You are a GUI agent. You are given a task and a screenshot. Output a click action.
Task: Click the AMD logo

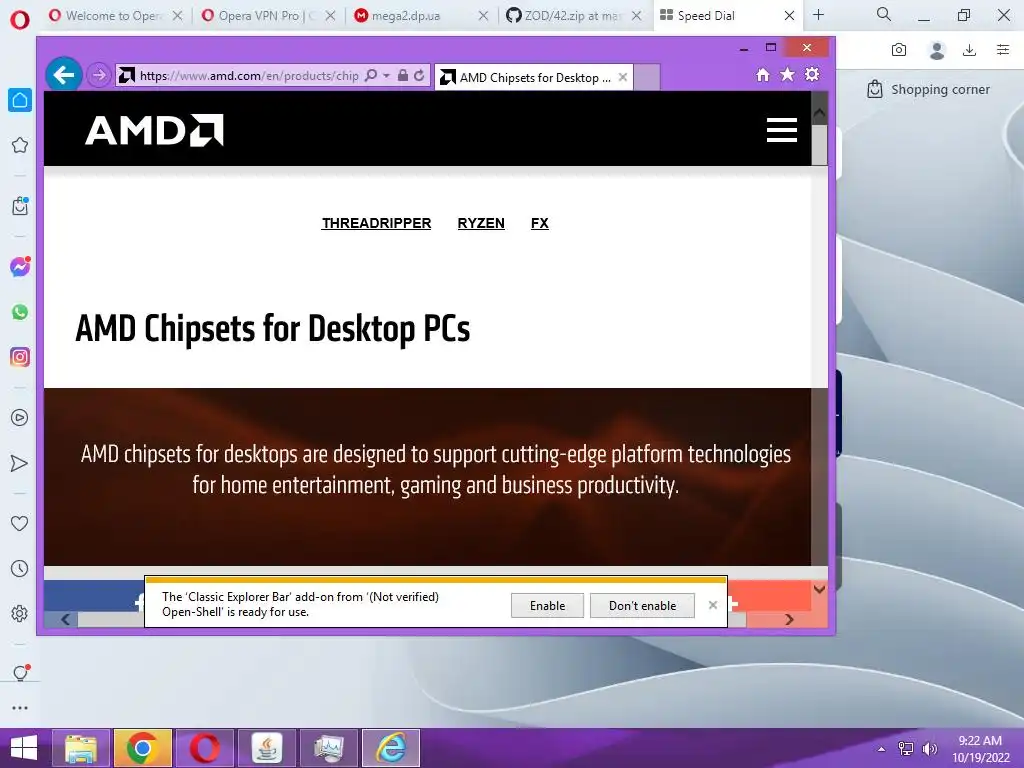tap(154, 130)
